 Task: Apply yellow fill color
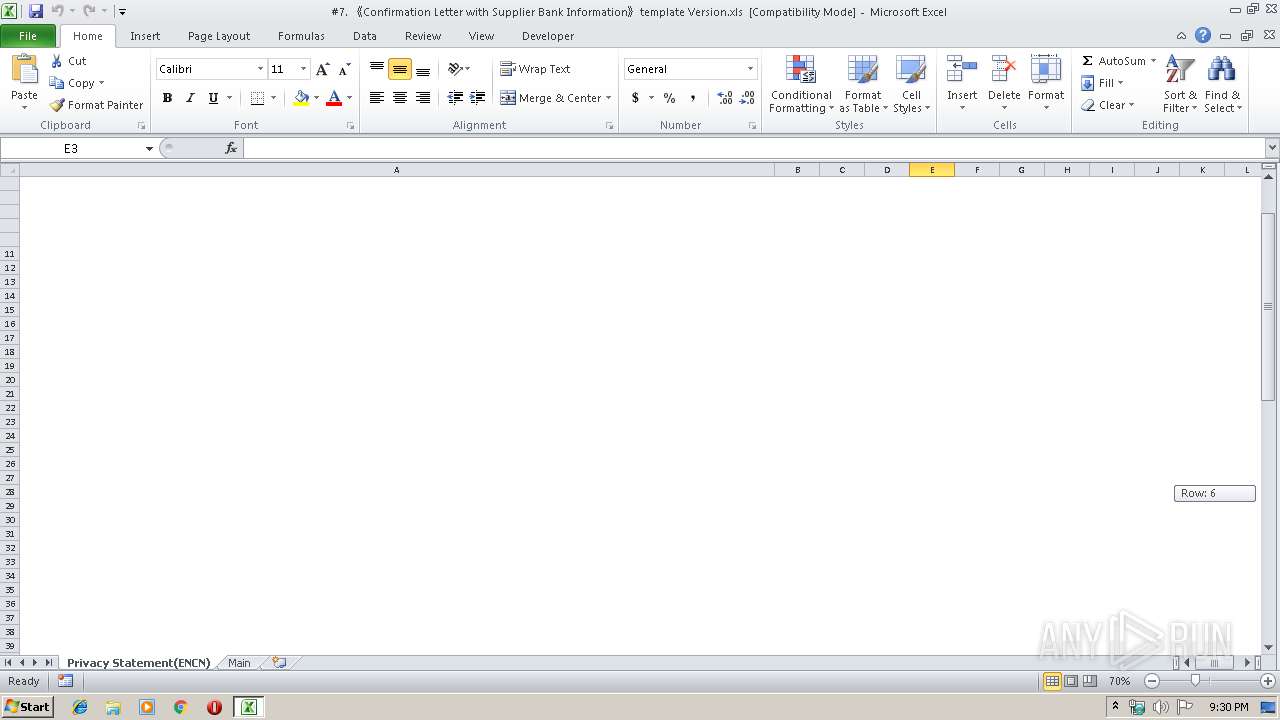click(301, 98)
